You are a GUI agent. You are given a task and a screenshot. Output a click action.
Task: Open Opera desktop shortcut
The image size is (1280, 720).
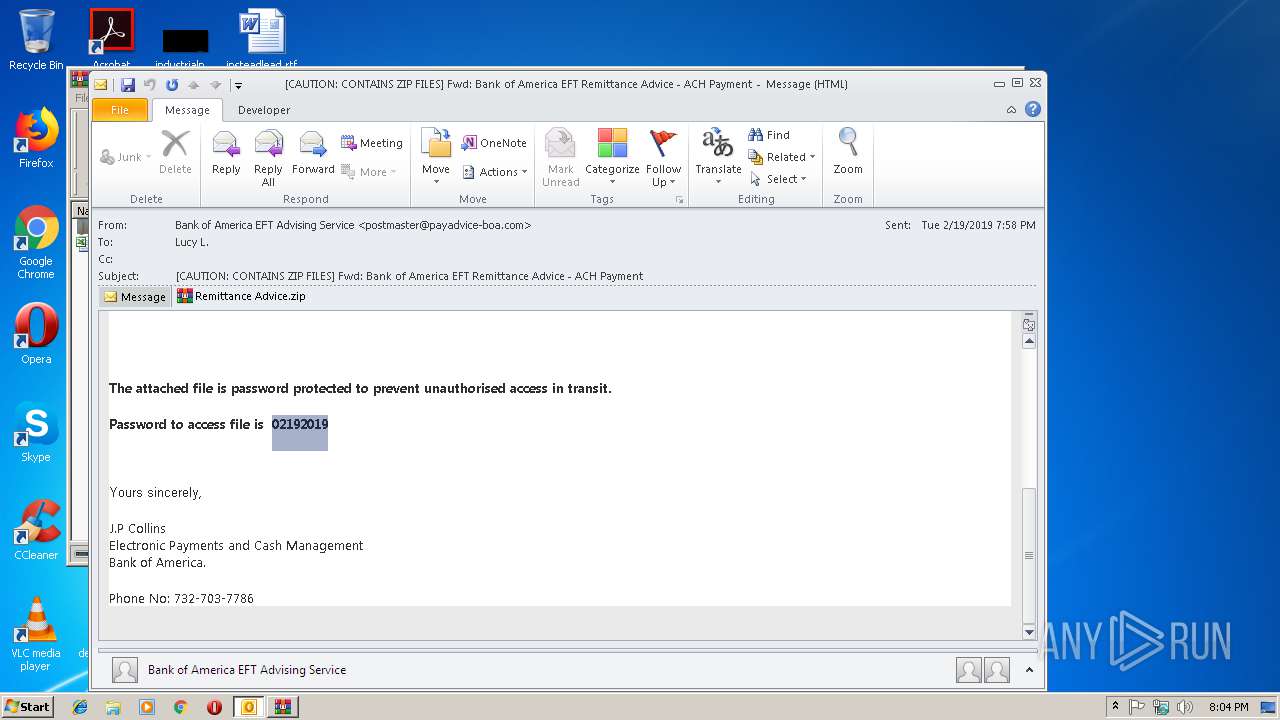(36, 334)
